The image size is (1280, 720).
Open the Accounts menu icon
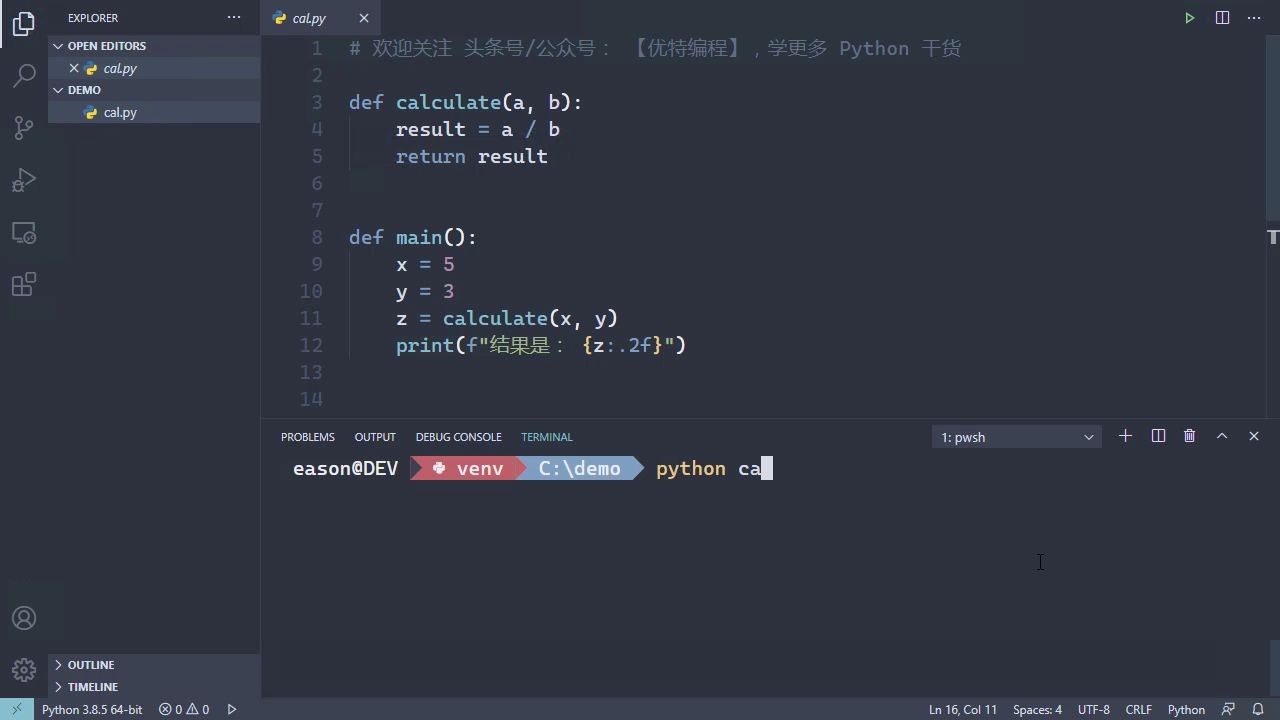(24, 619)
